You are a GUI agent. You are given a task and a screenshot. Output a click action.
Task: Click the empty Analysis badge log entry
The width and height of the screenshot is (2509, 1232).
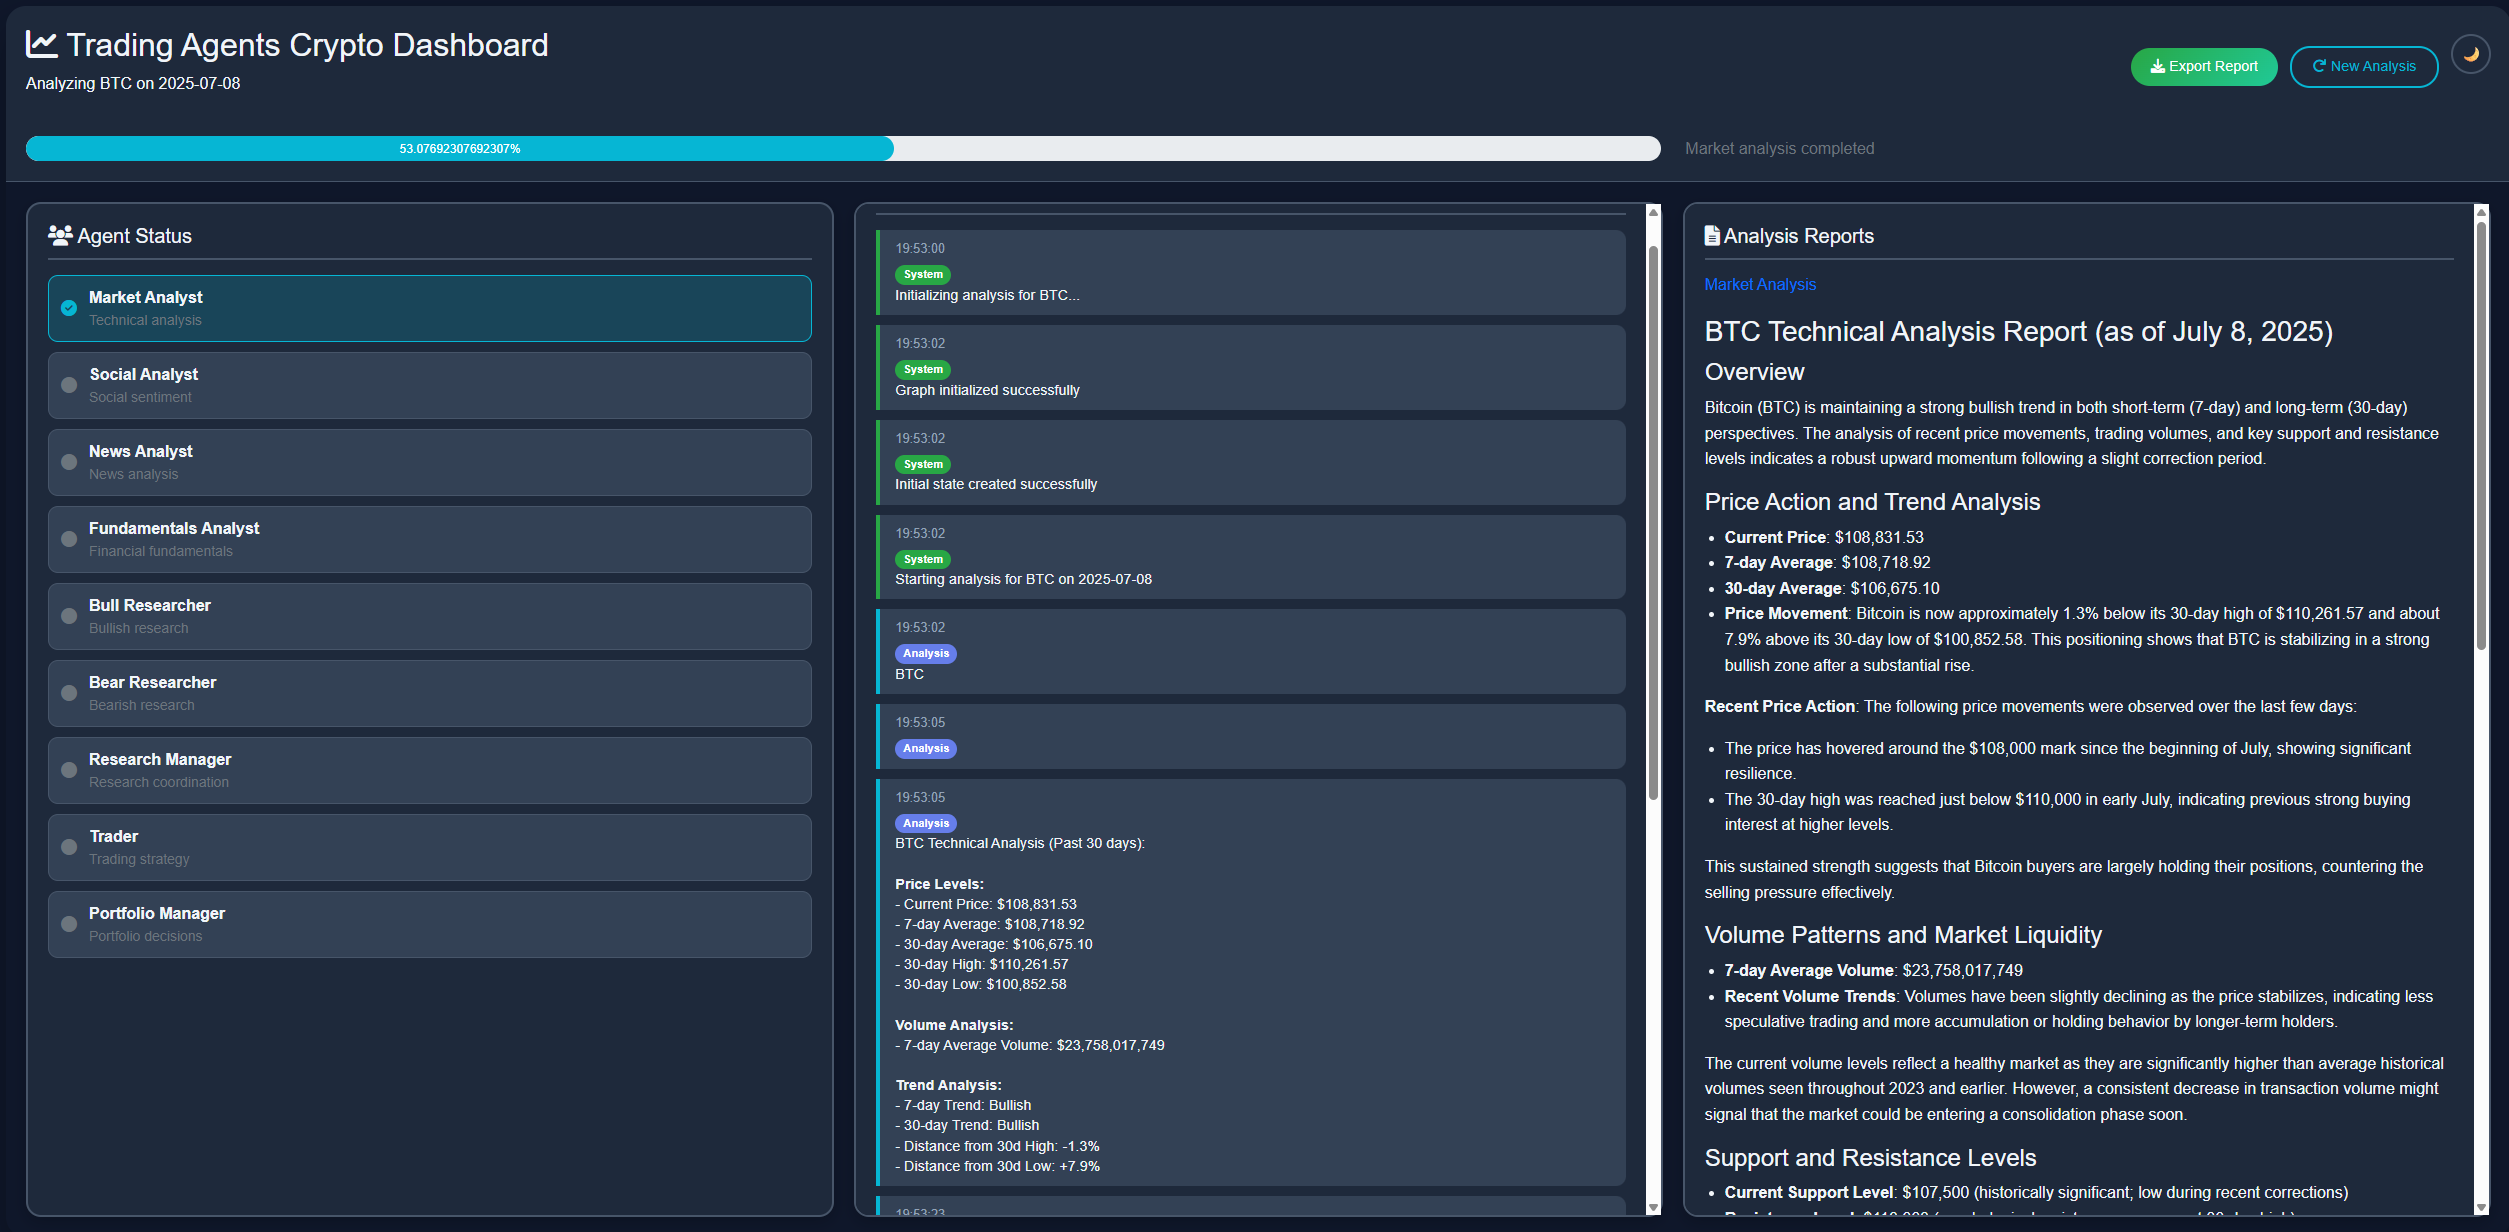(1251, 736)
